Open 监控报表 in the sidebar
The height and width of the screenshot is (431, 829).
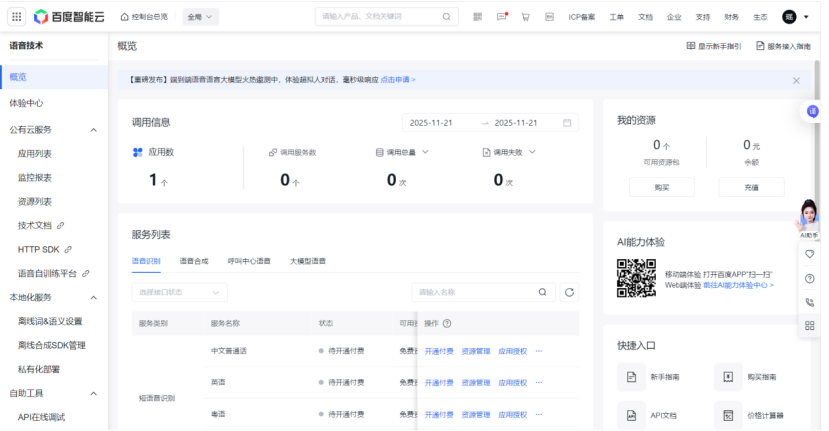35,178
